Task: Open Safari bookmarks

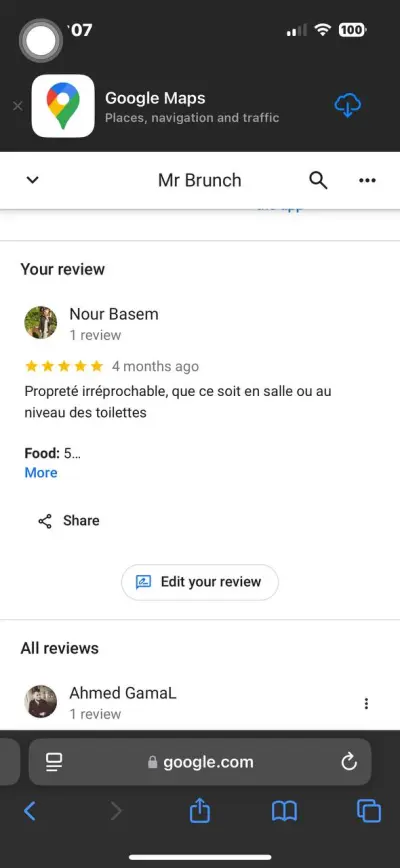Action: click(x=284, y=812)
